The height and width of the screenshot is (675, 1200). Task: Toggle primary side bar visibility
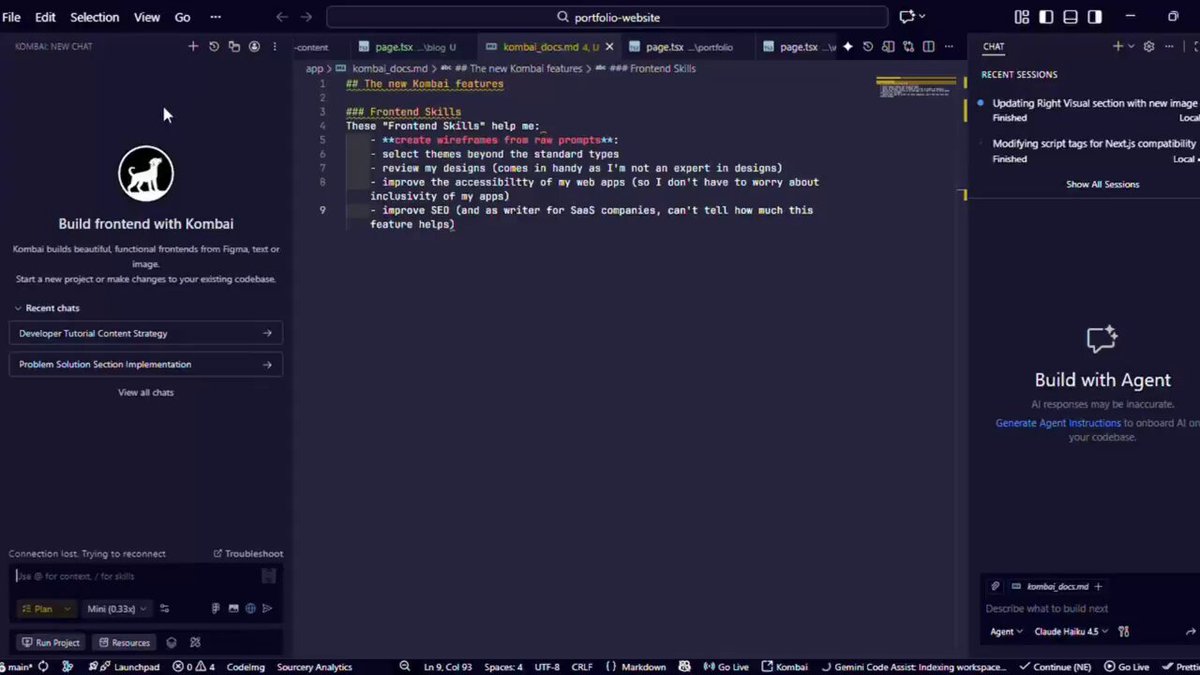point(1046,17)
